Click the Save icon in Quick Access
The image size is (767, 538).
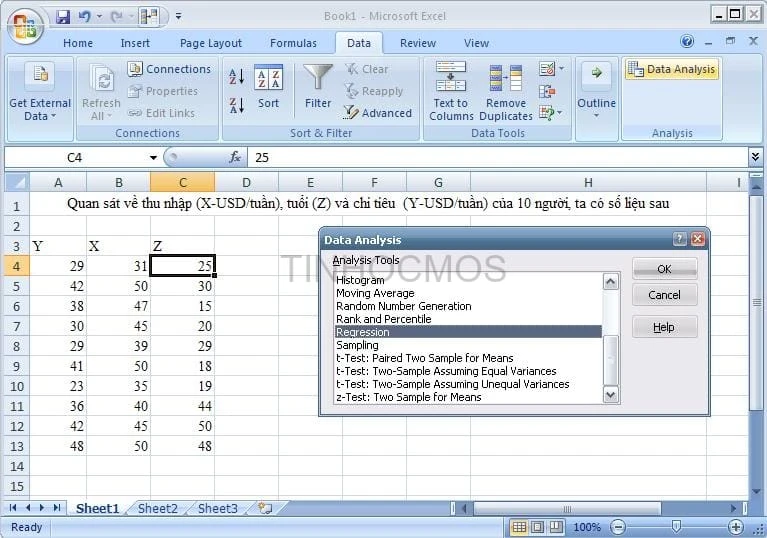(x=63, y=17)
